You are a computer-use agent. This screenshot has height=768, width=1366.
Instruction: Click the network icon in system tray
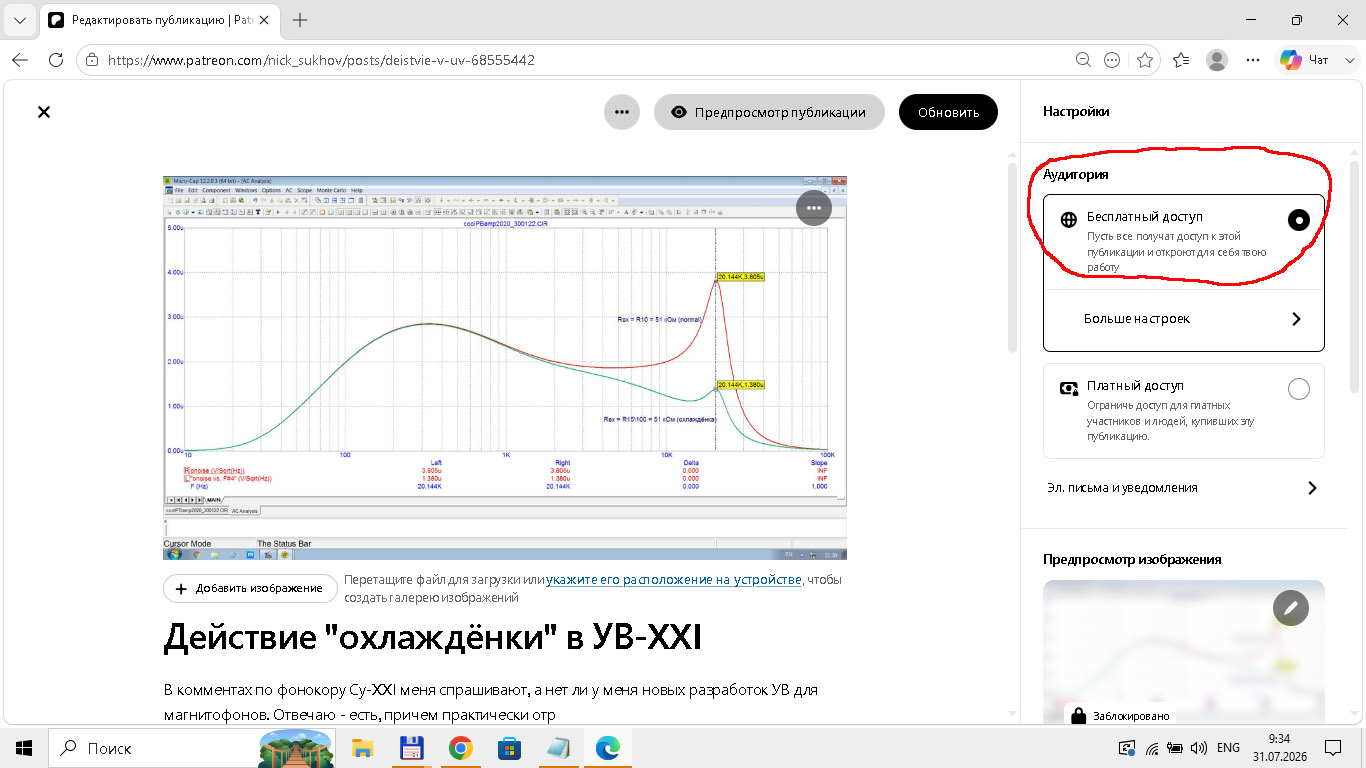(x=1152, y=747)
